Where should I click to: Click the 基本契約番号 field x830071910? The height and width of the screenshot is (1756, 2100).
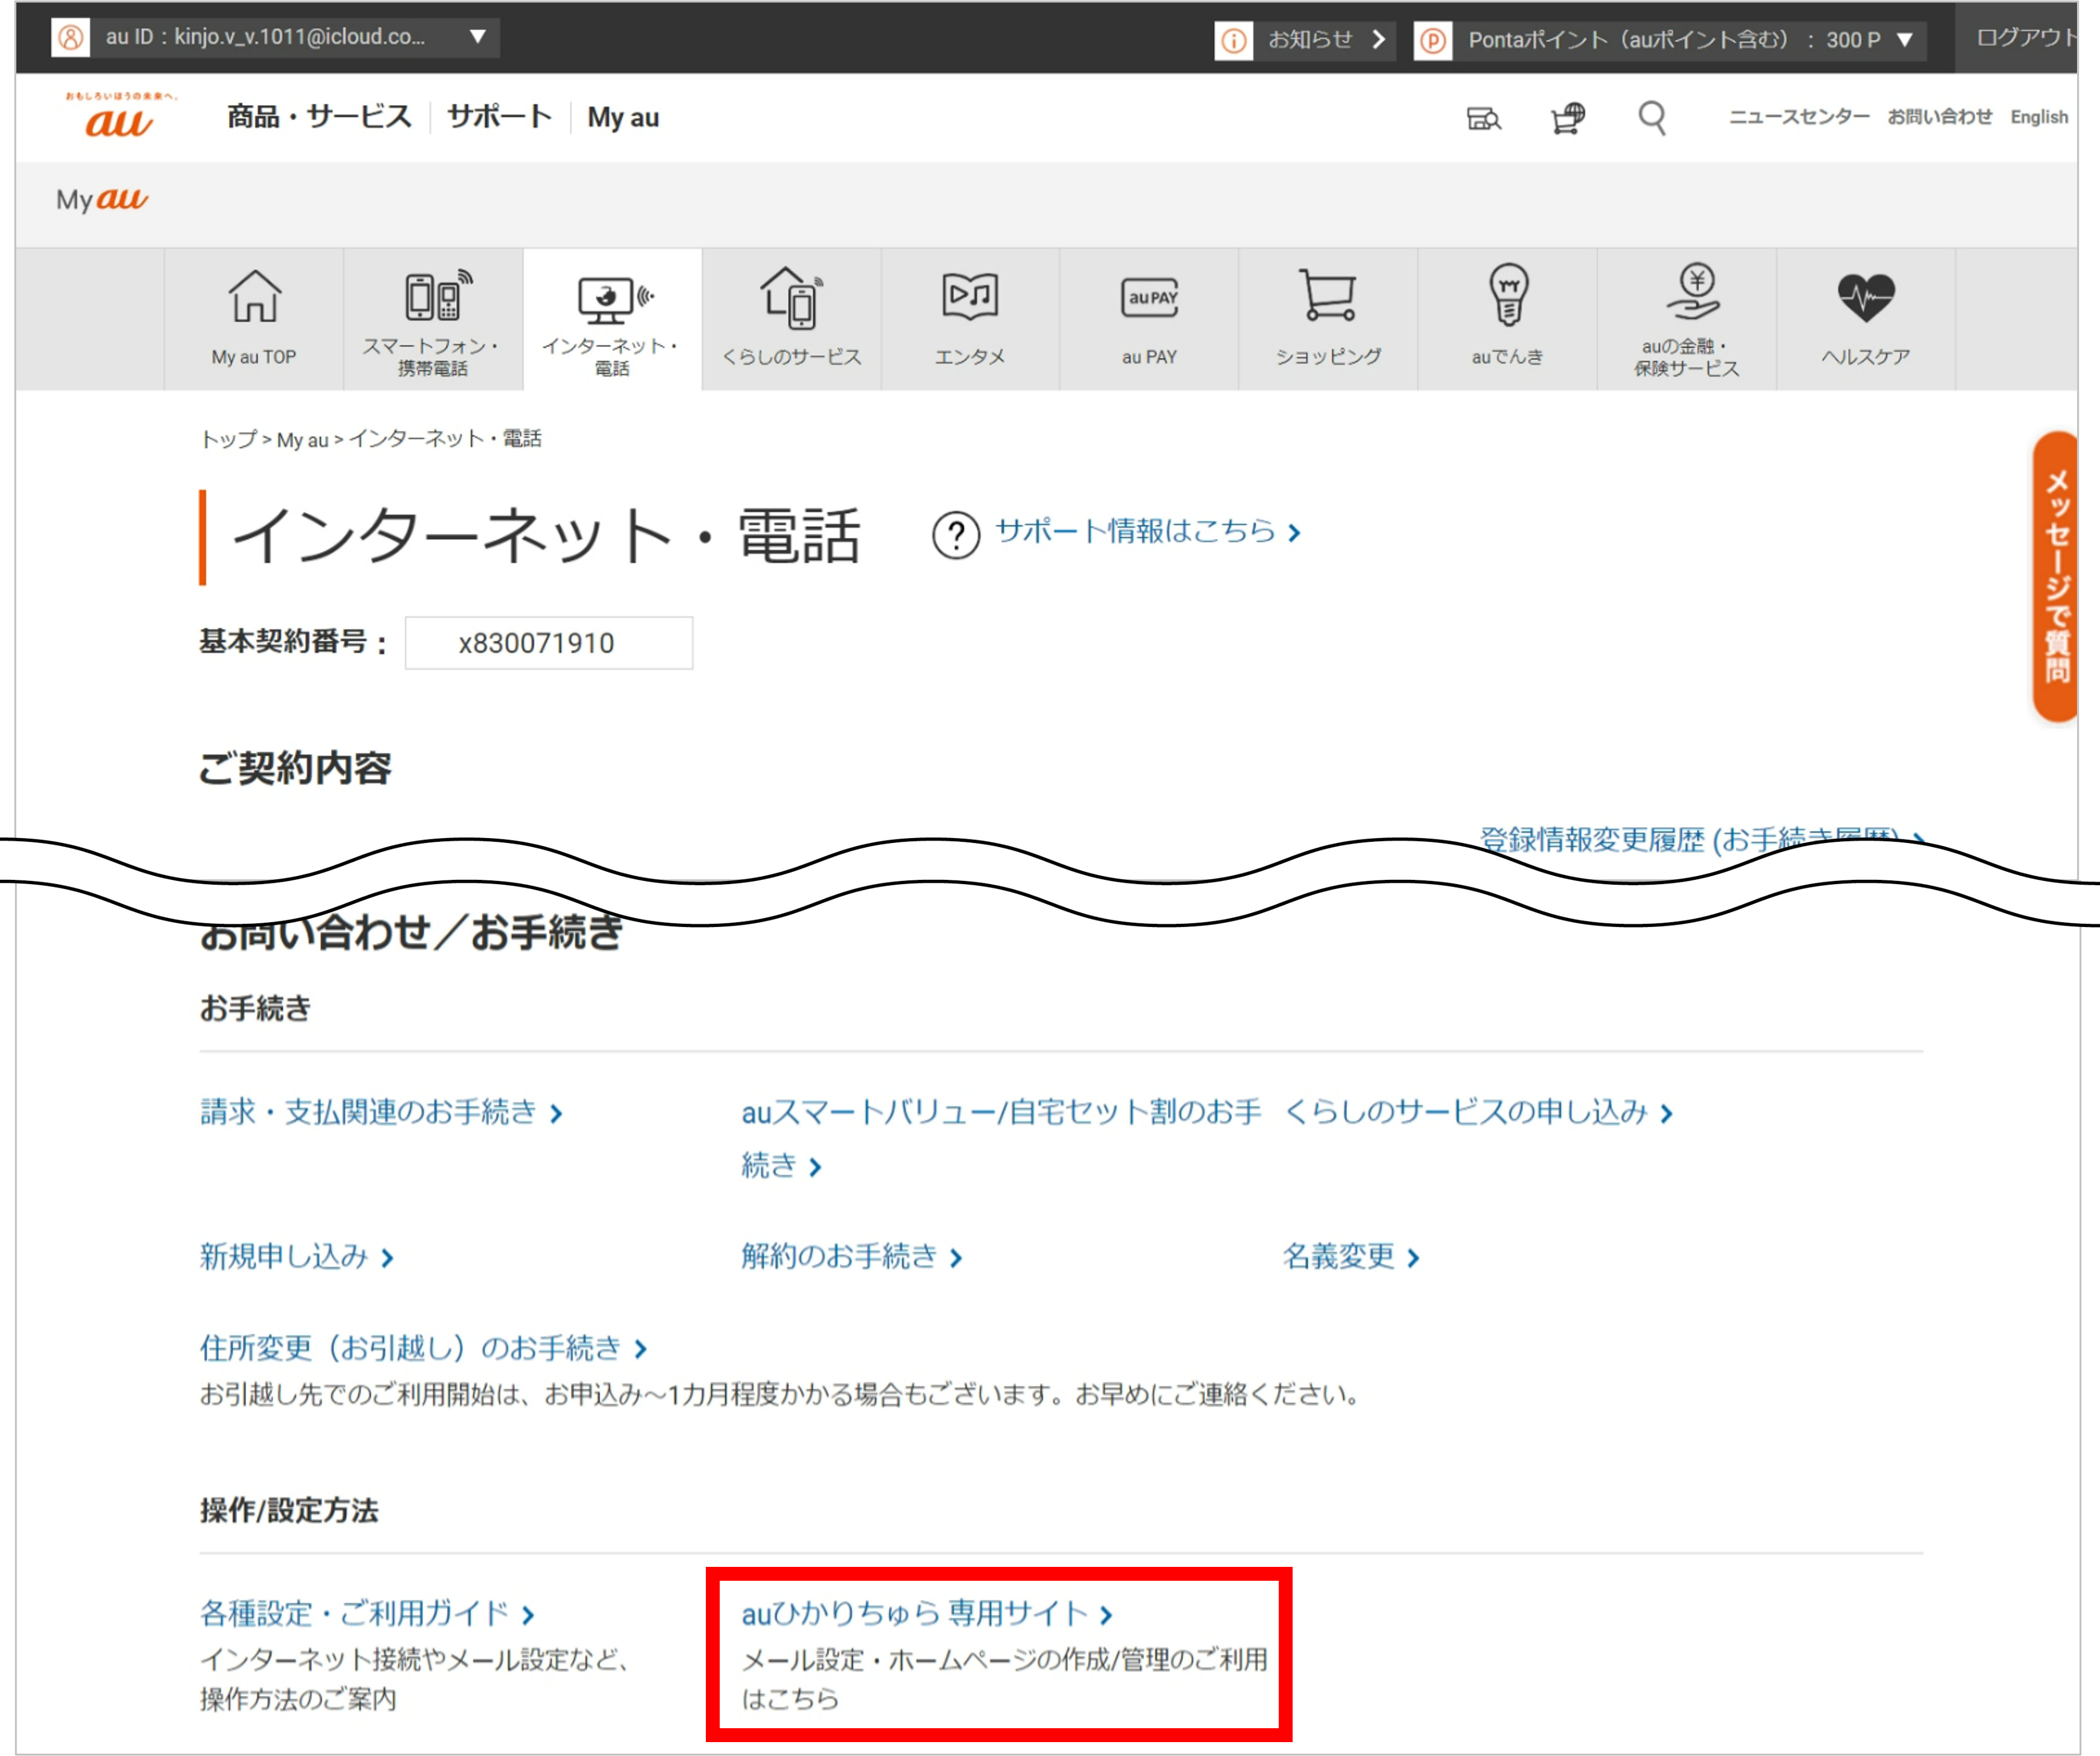[548, 643]
